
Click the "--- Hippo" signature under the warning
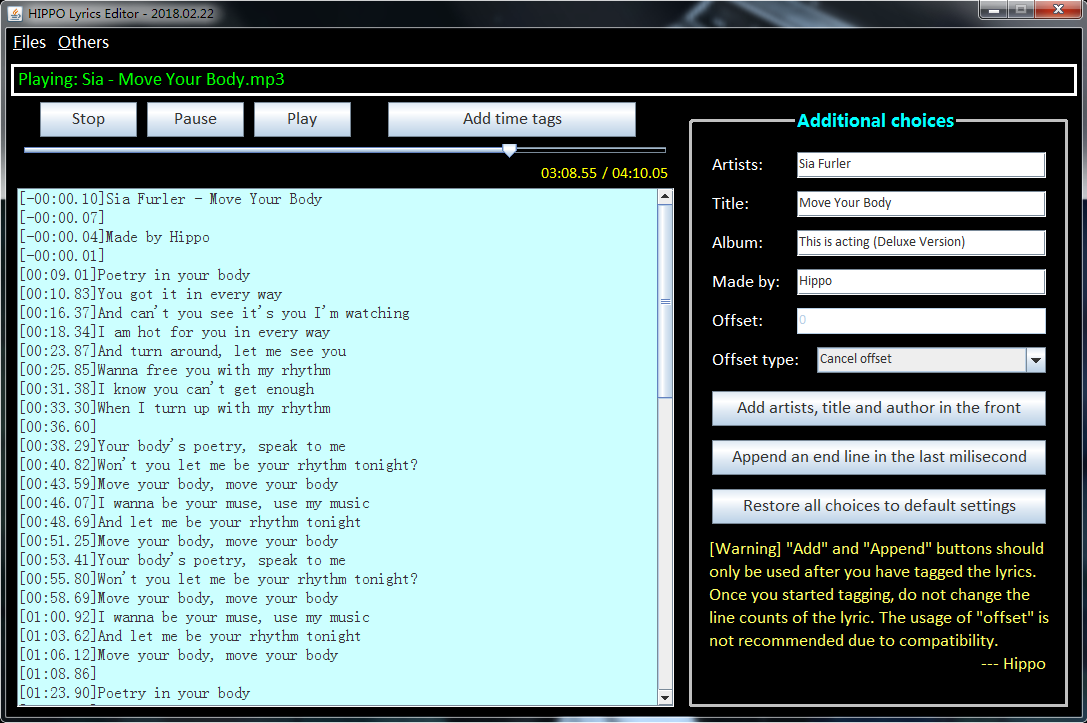tap(1013, 664)
